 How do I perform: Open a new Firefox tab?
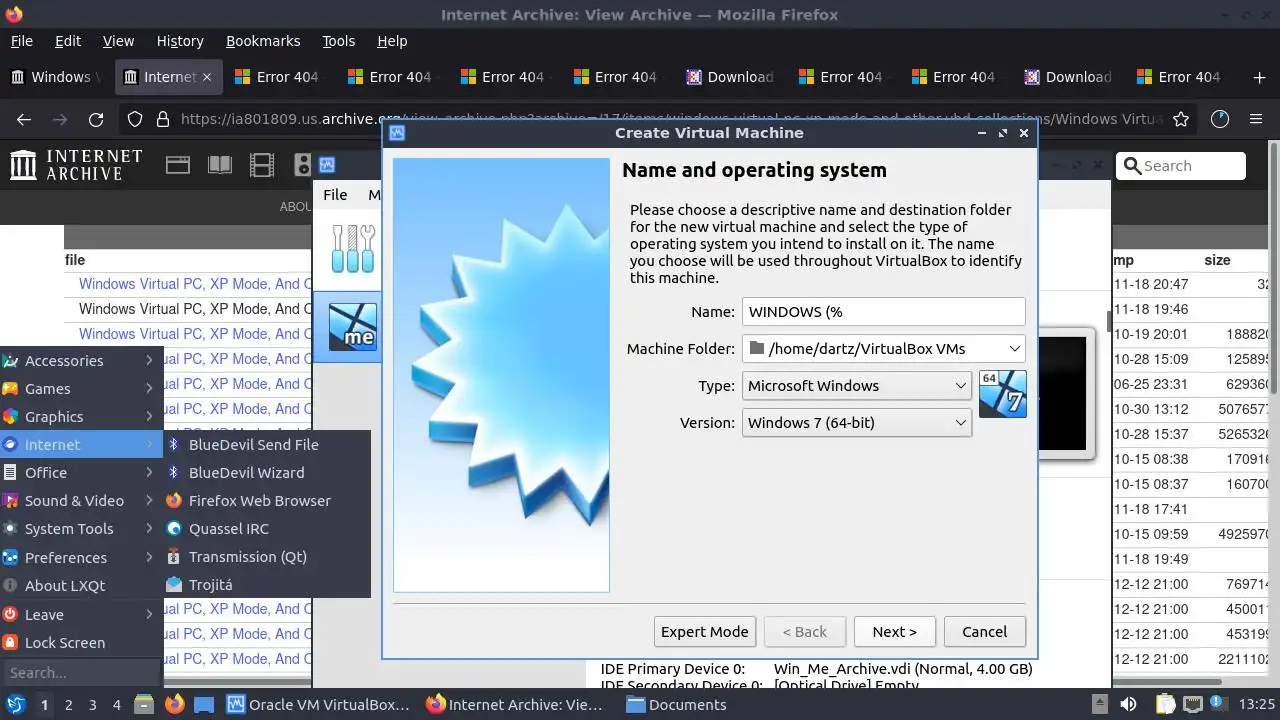pos(1259,77)
